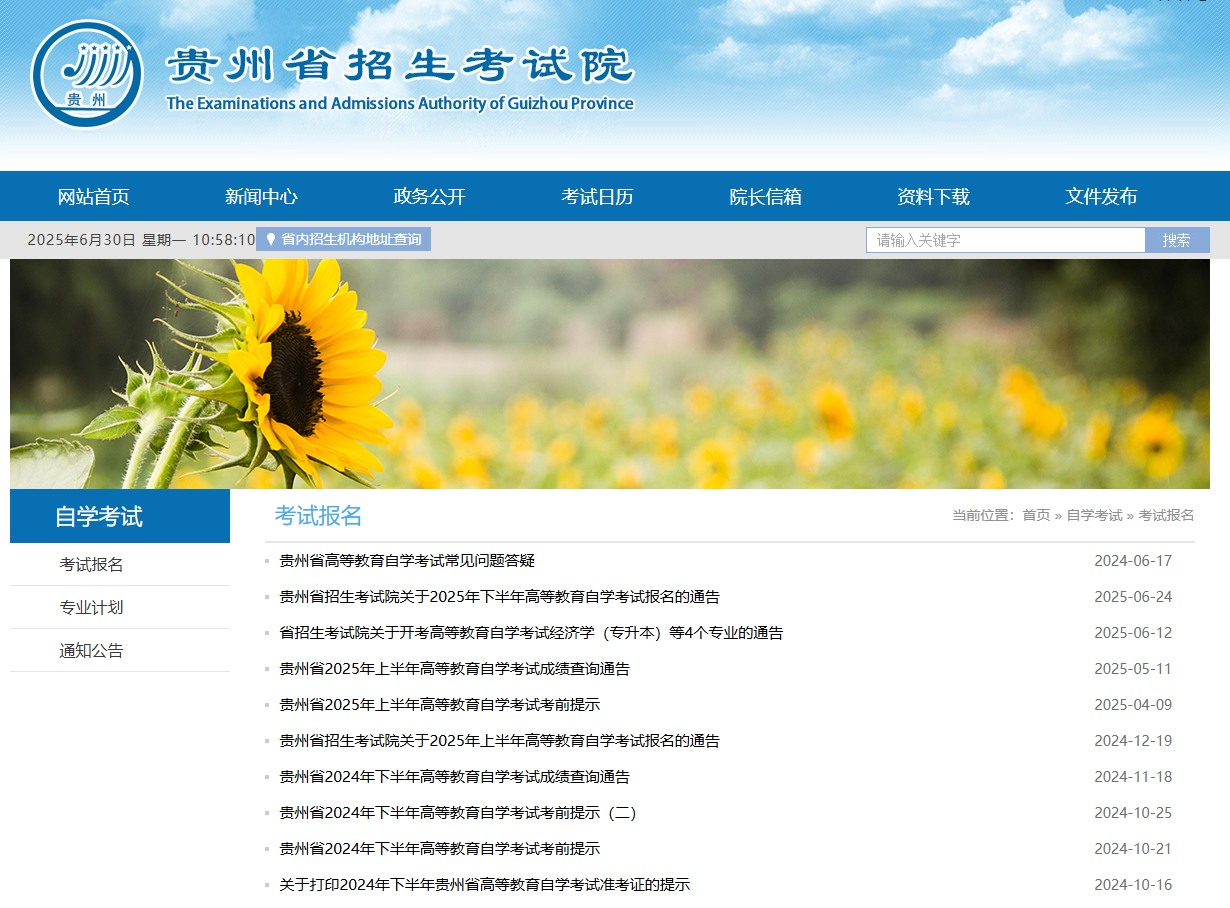Screen dimensions: 1230x908
Task: Open the 资料下载 navigation item
Action: click(x=933, y=197)
